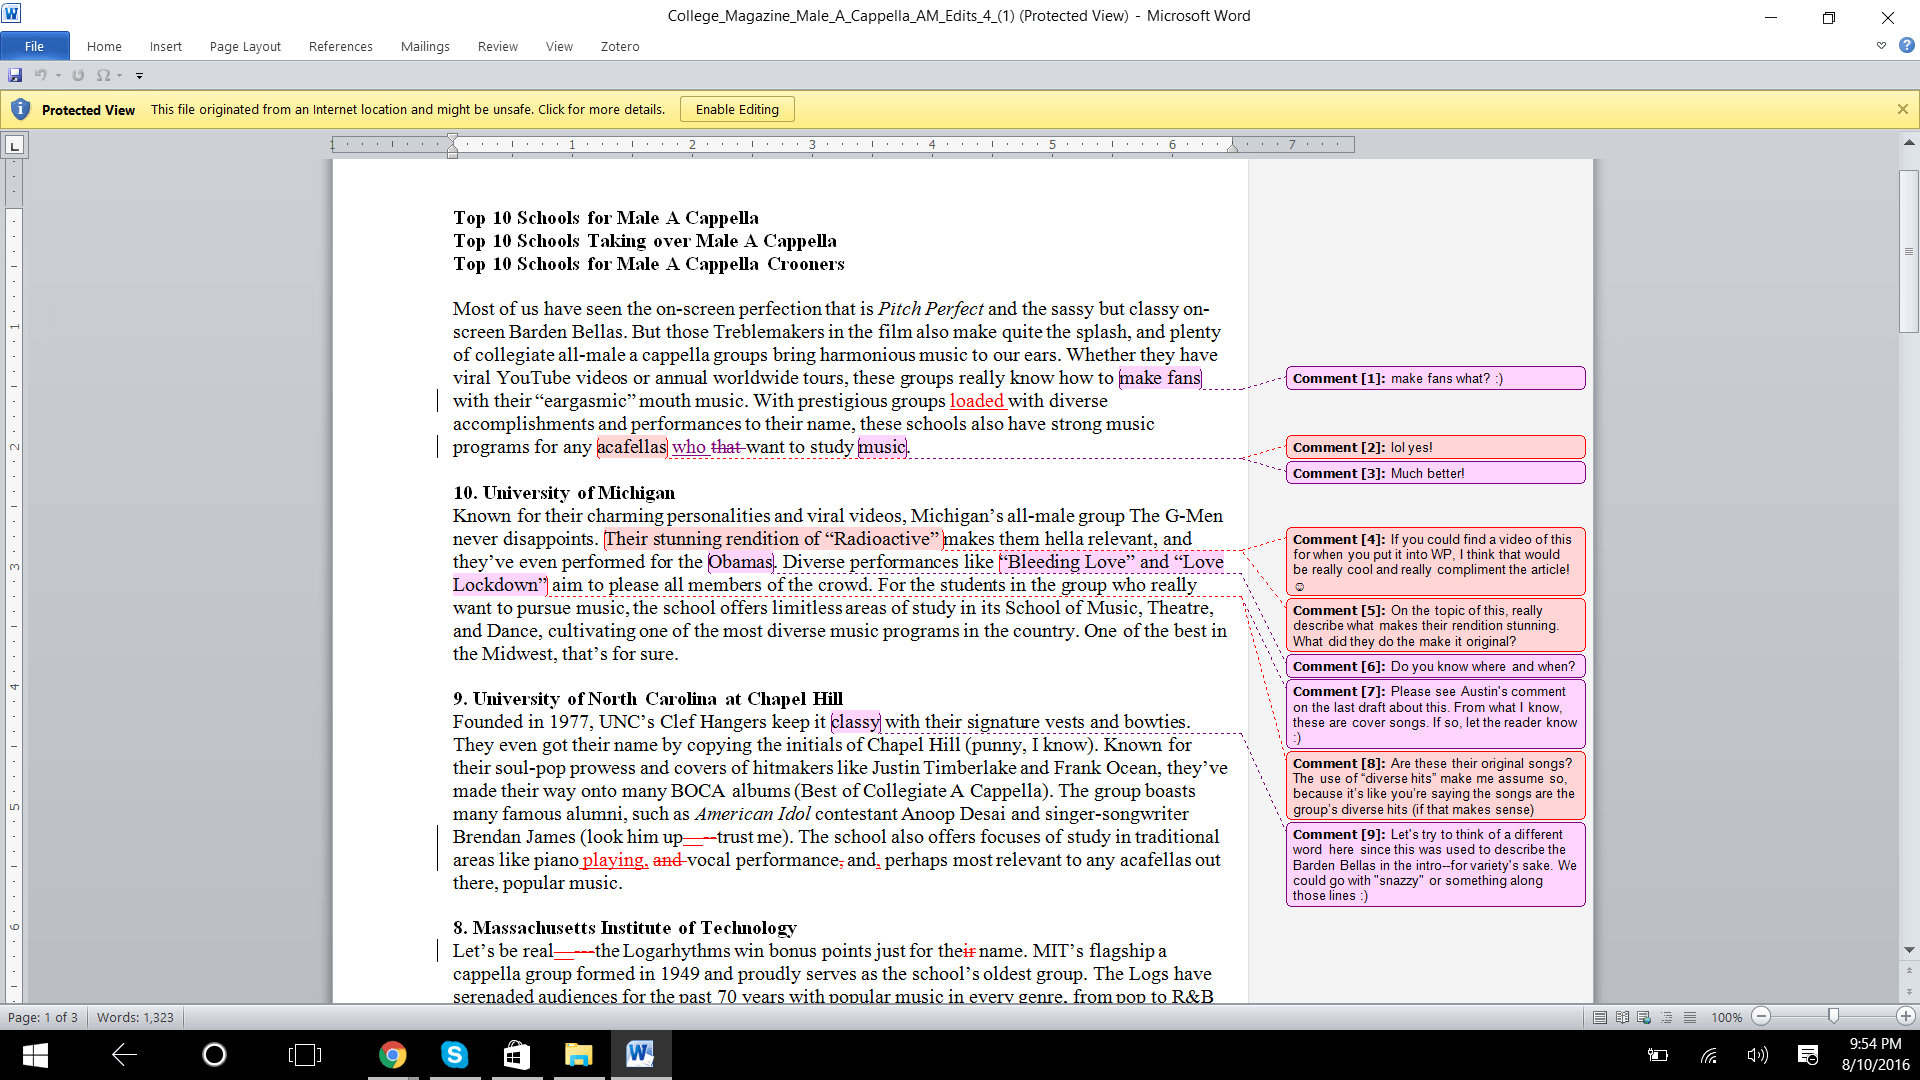Switch to Outline view icon
Image resolution: width=1920 pixels, height=1080 pixels.
tap(1667, 1017)
